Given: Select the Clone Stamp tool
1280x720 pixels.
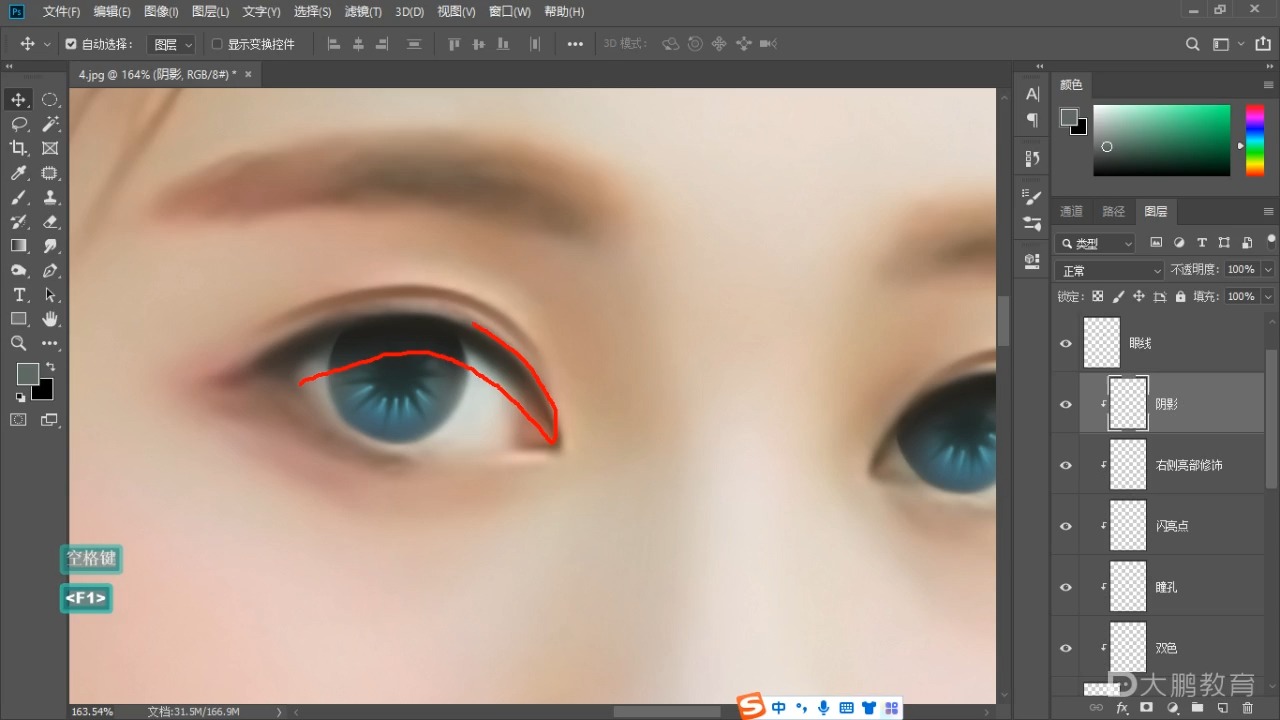Looking at the screenshot, I should pos(50,197).
